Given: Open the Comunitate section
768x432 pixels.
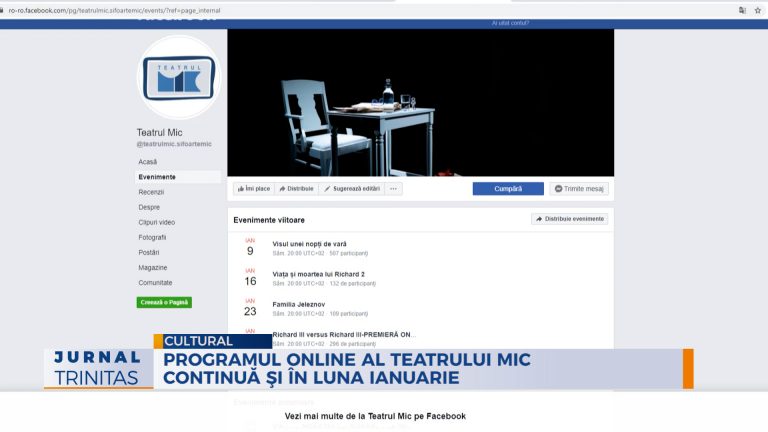Looking at the screenshot, I should (x=155, y=283).
